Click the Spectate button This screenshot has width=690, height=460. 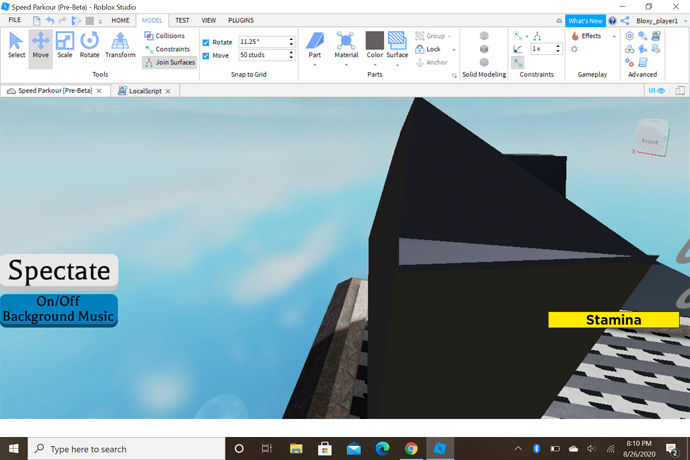click(x=59, y=271)
